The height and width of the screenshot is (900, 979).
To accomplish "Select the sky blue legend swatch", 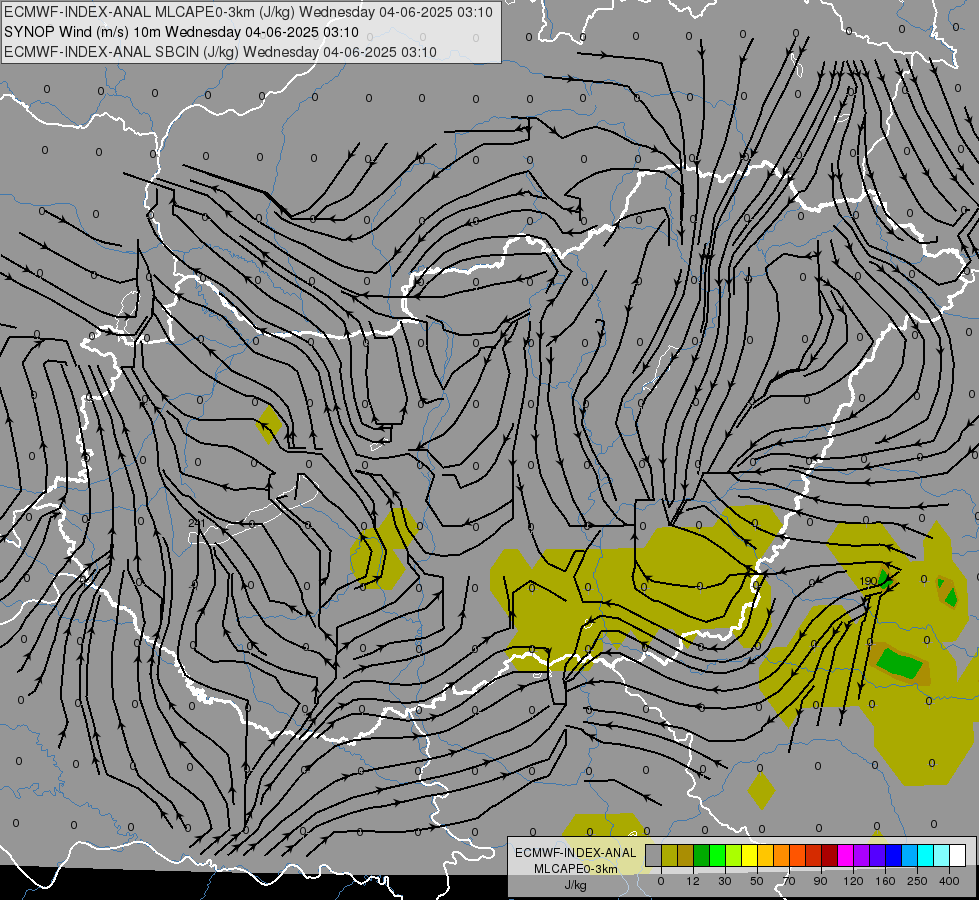I will click(910, 855).
